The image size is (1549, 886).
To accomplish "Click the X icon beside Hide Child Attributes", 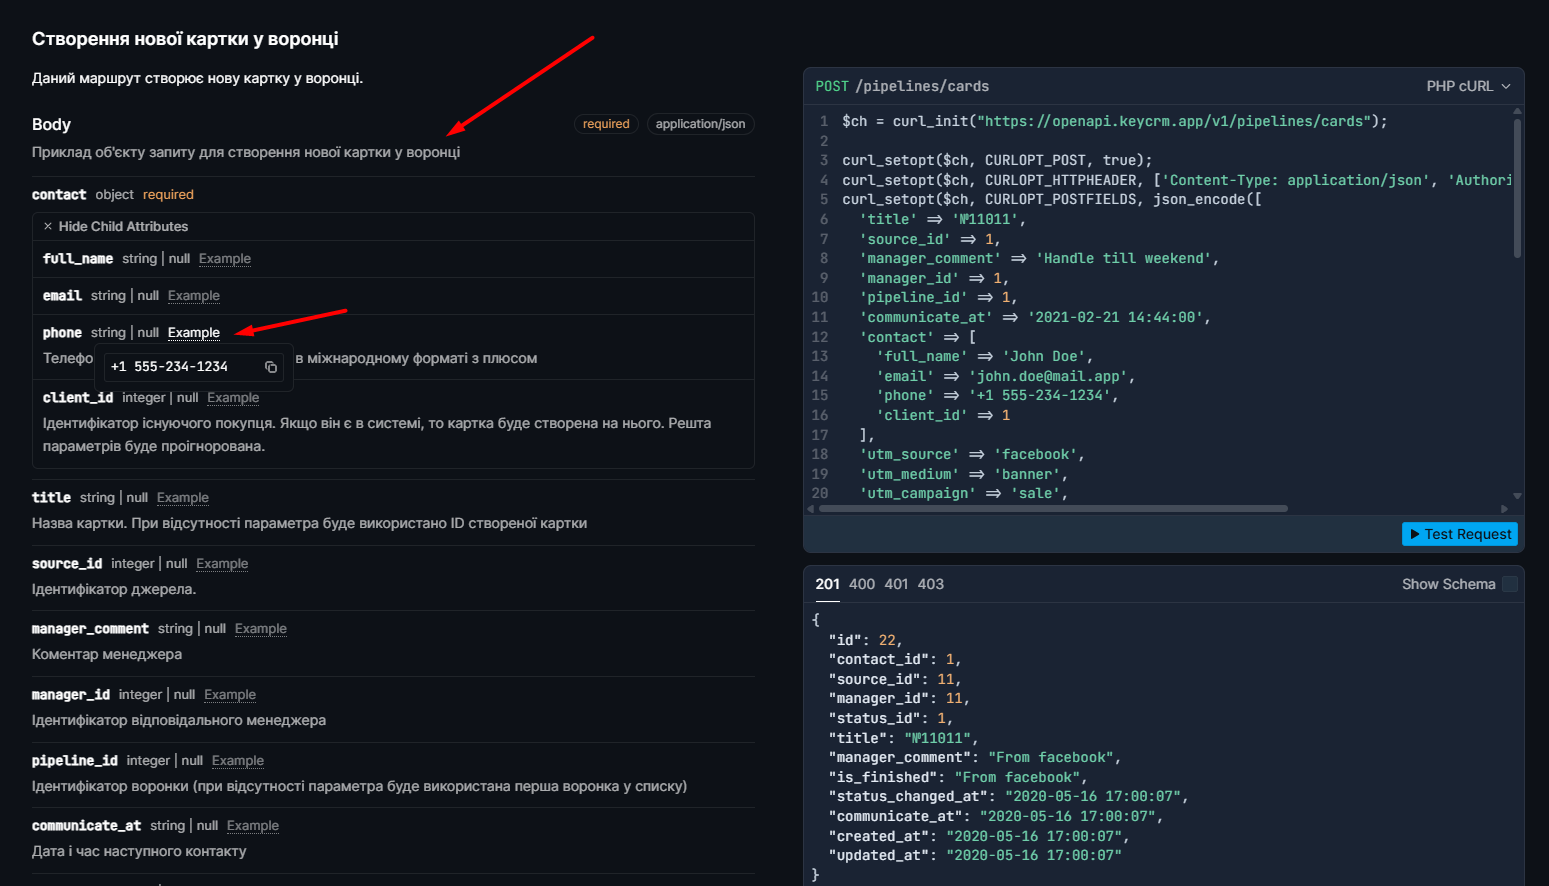I will 48,227.
